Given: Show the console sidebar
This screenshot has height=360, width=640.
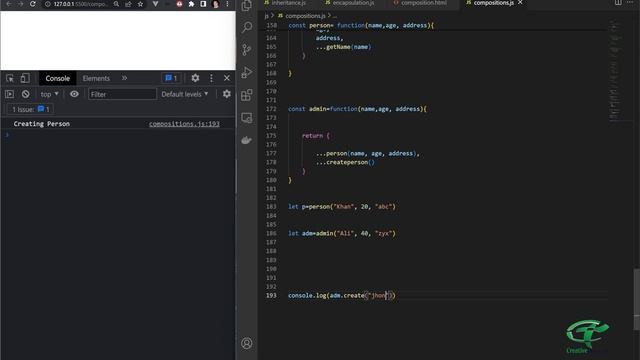Looking at the screenshot, I should [x=9, y=94].
